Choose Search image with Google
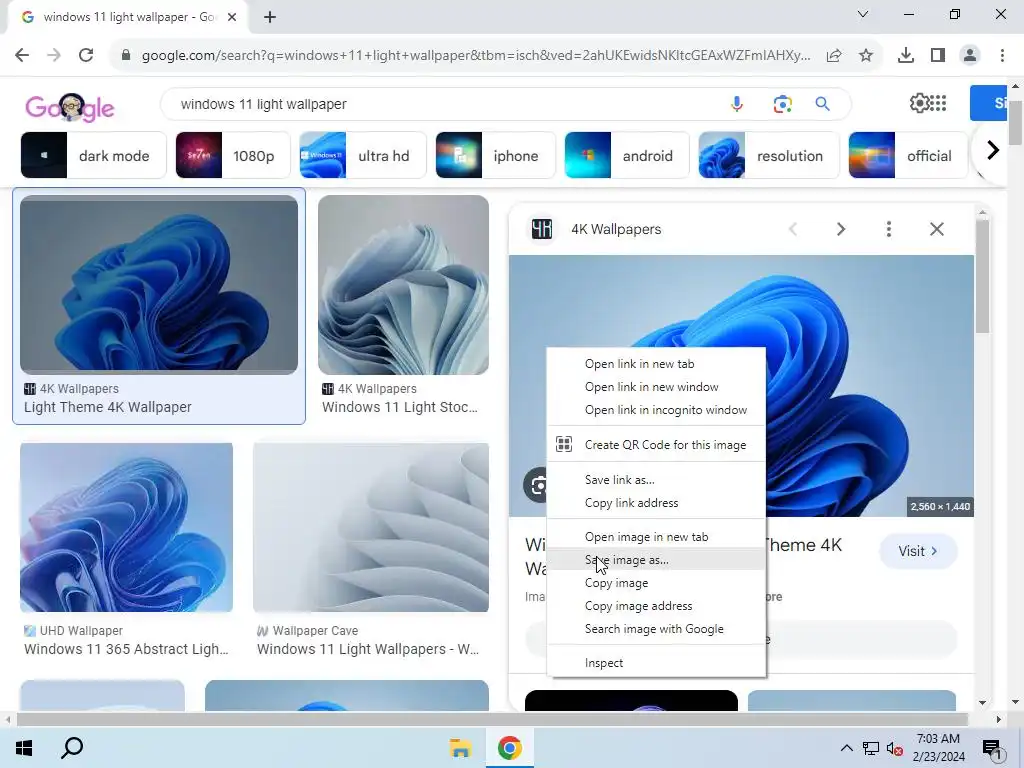The height and width of the screenshot is (768, 1024). coord(656,629)
